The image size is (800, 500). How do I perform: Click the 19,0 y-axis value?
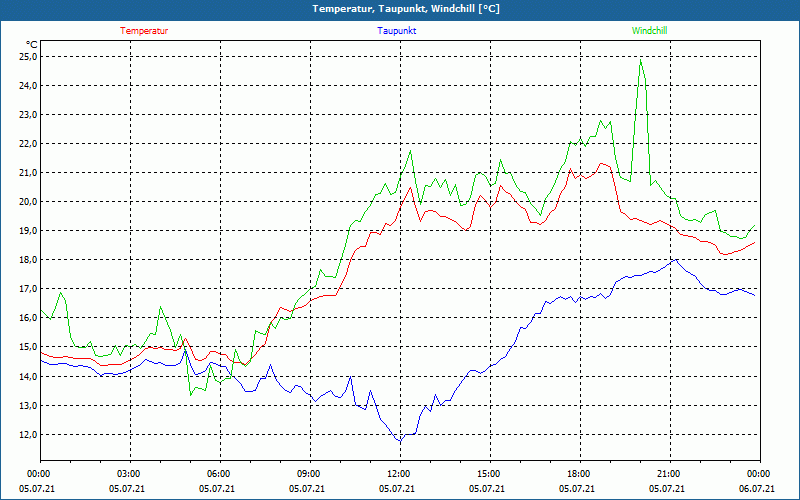tap(29, 231)
